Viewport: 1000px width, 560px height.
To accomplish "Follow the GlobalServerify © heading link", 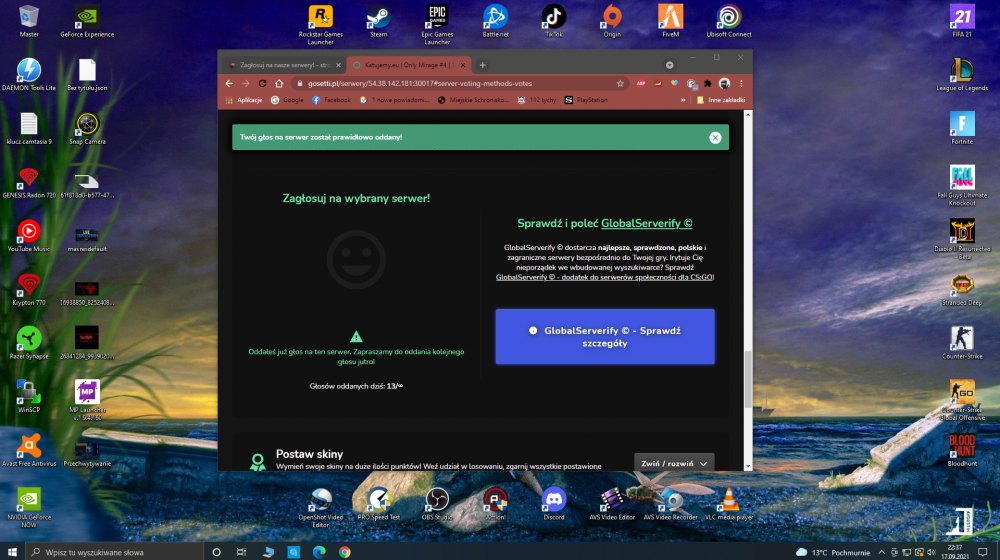I will pyautogui.click(x=647, y=223).
